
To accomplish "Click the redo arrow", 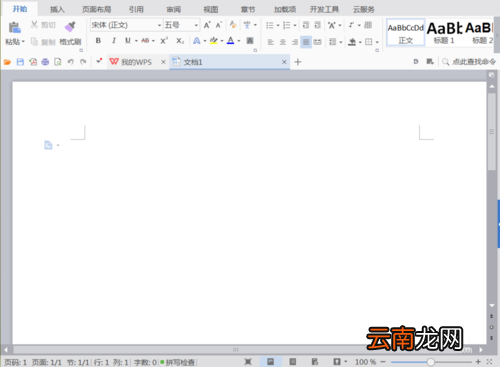I will point(83,62).
